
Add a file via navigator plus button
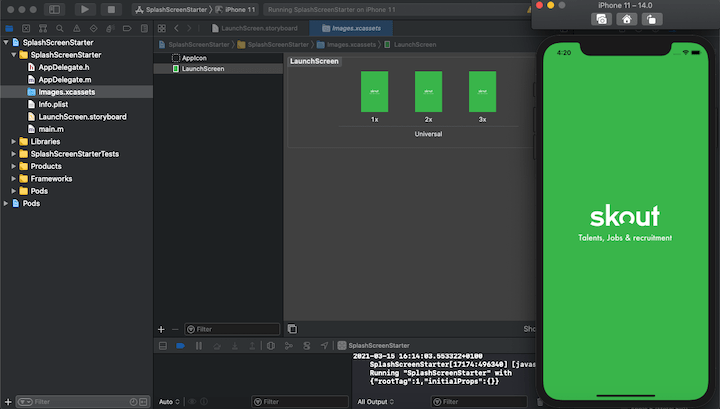coord(8,402)
